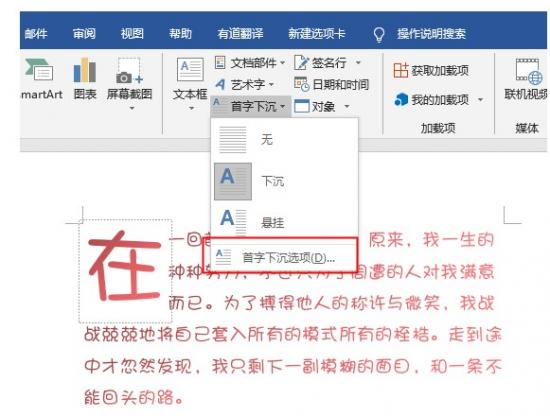Expand the 屏幕截图 dropdown arrow
The width and height of the screenshot is (550, 416).
[x=132, y=108]
